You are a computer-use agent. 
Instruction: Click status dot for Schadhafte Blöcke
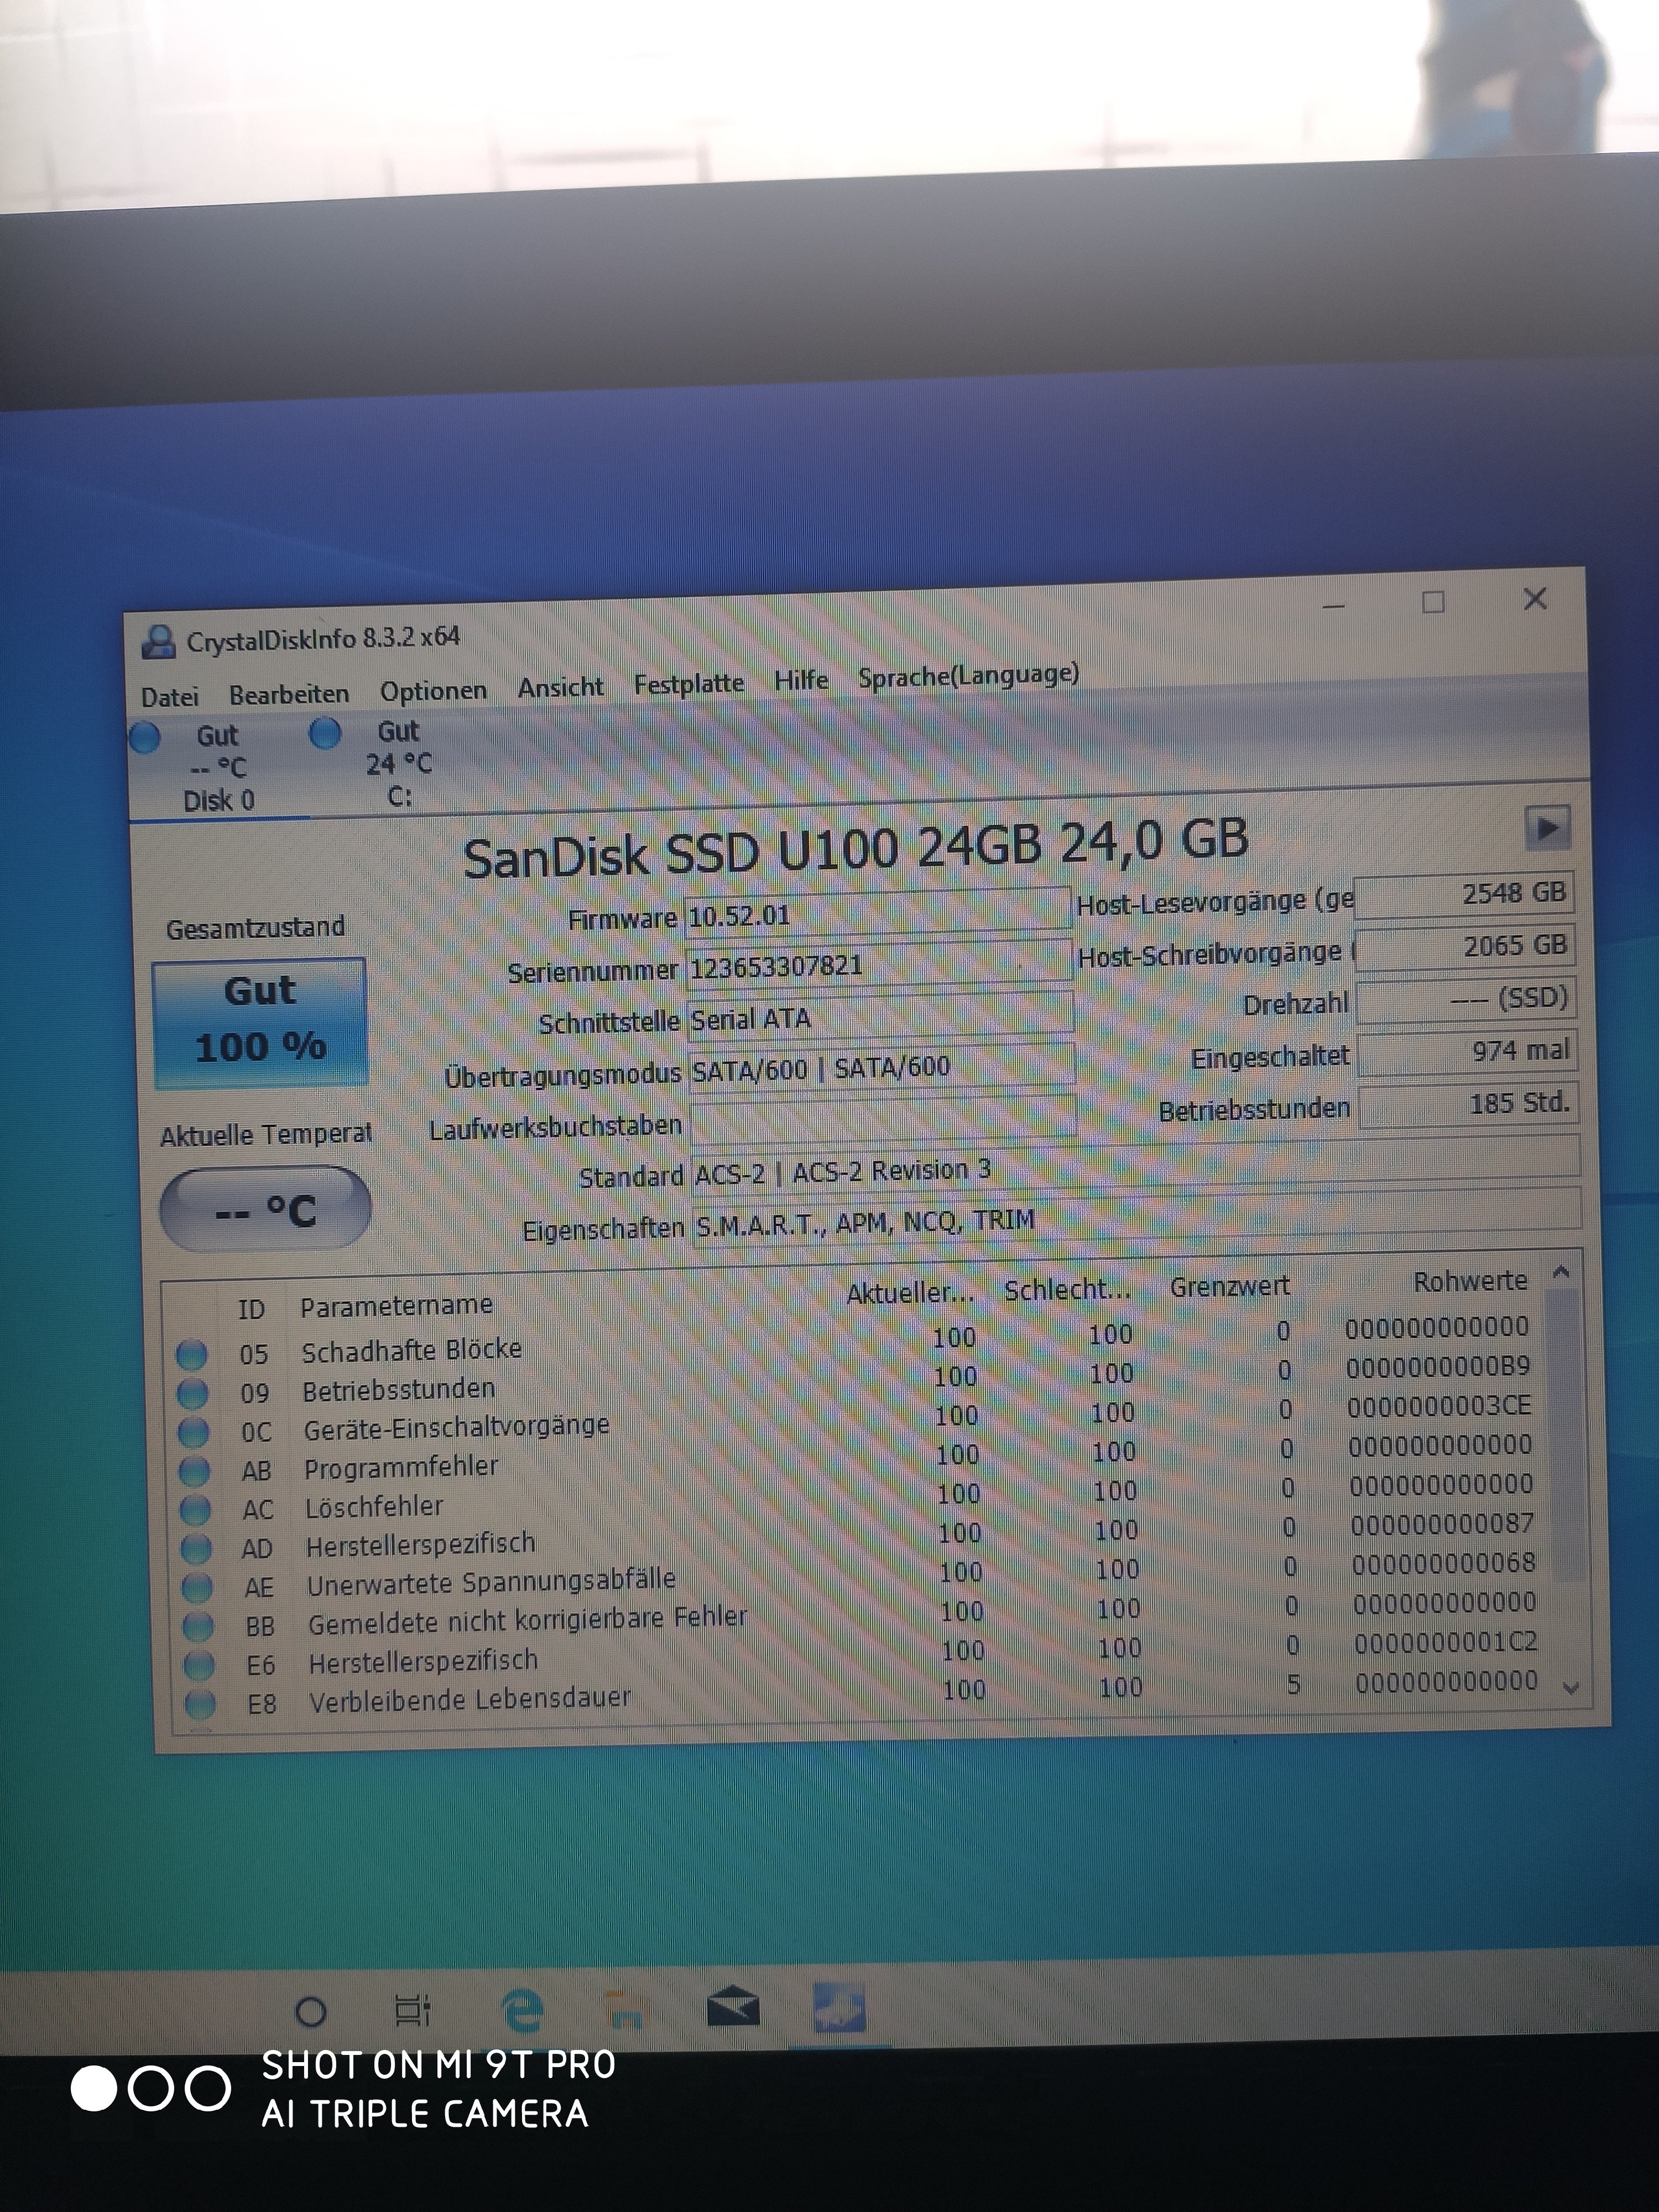pyautogui.click(x=191, y=1354)
